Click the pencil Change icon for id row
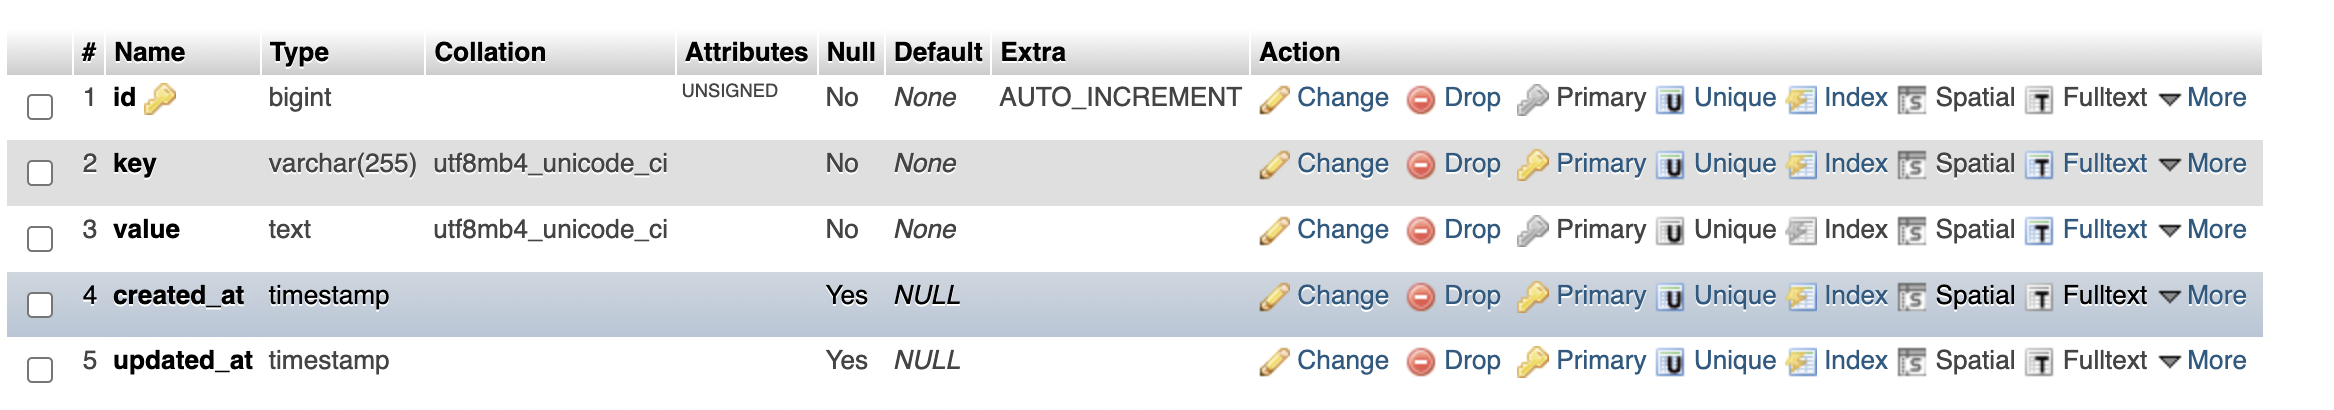2334x410 pixels. coord(1274,99)
